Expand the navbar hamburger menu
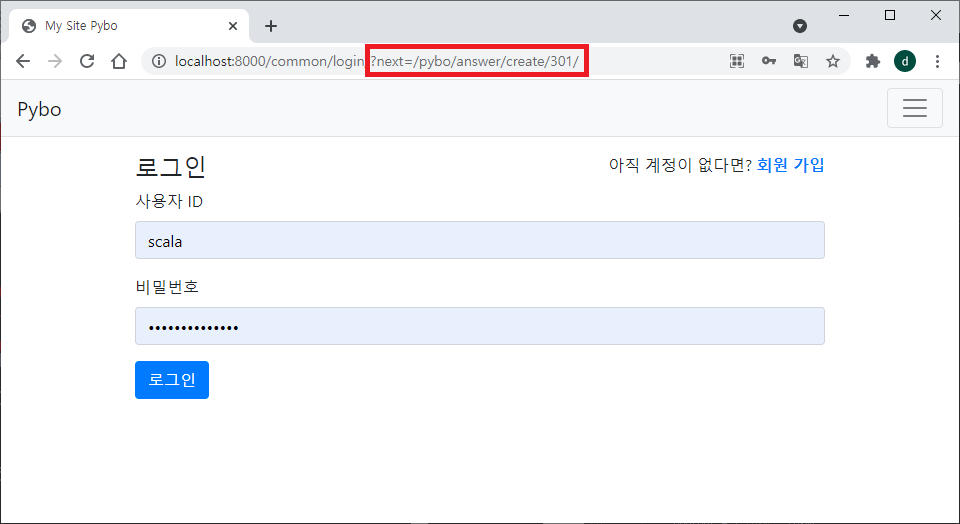Screen dimensions: 960x524 915,108
